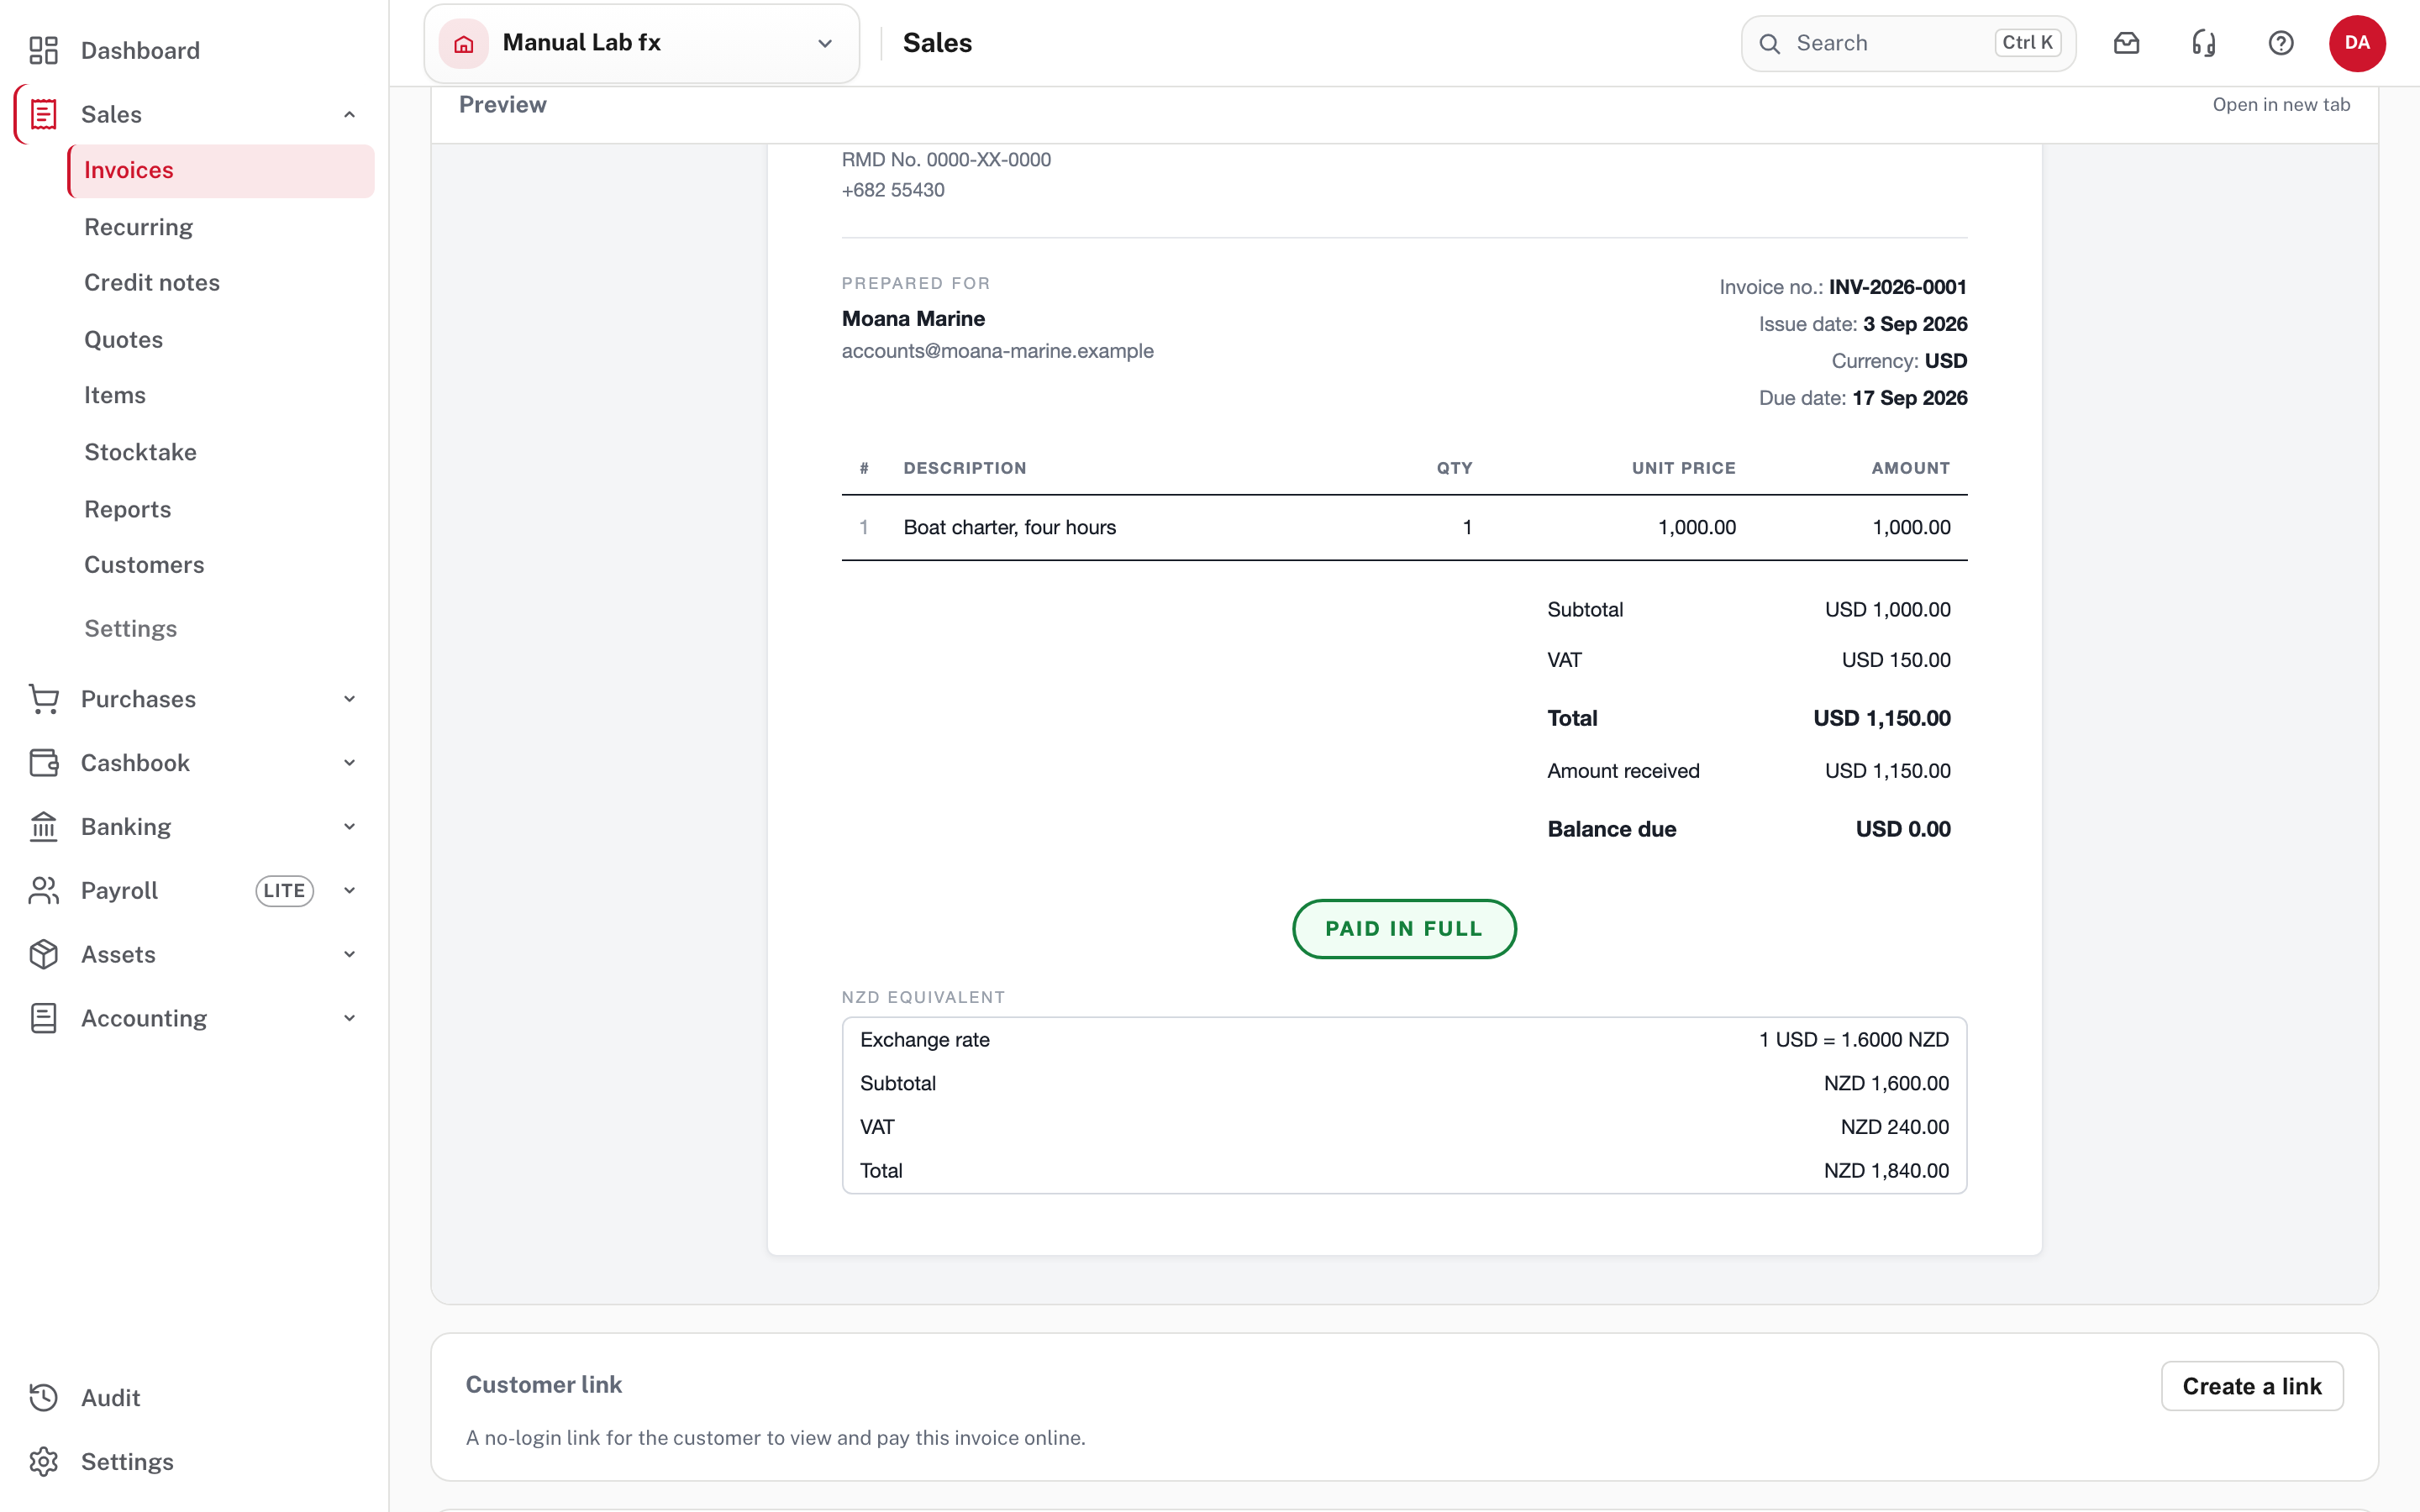This screenshot has height=1512, width=2420.
Task: Open Quotes in Sales submenu
Action: click(x=124, y=340)
